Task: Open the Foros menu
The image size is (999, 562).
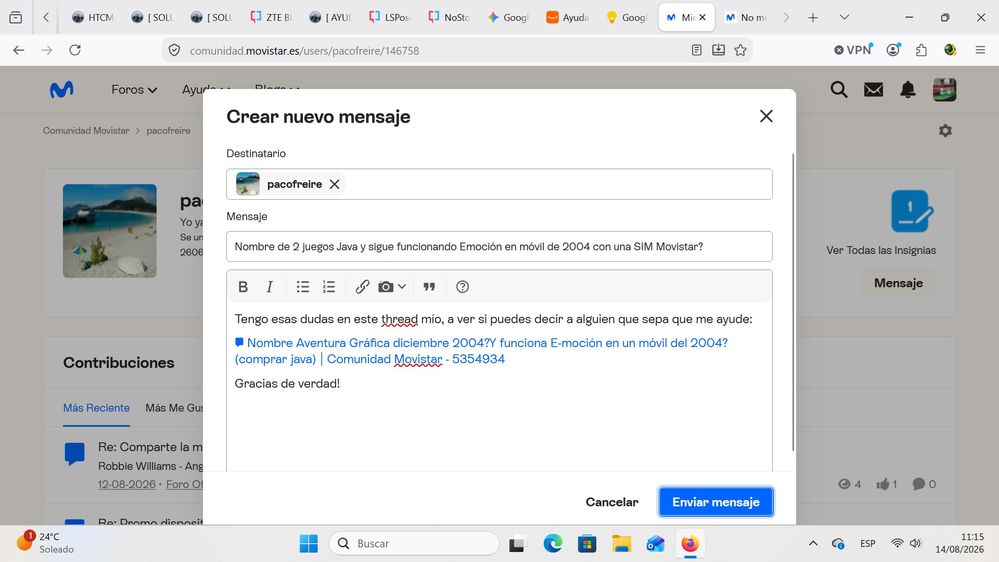Action: [x=134, y=90]
